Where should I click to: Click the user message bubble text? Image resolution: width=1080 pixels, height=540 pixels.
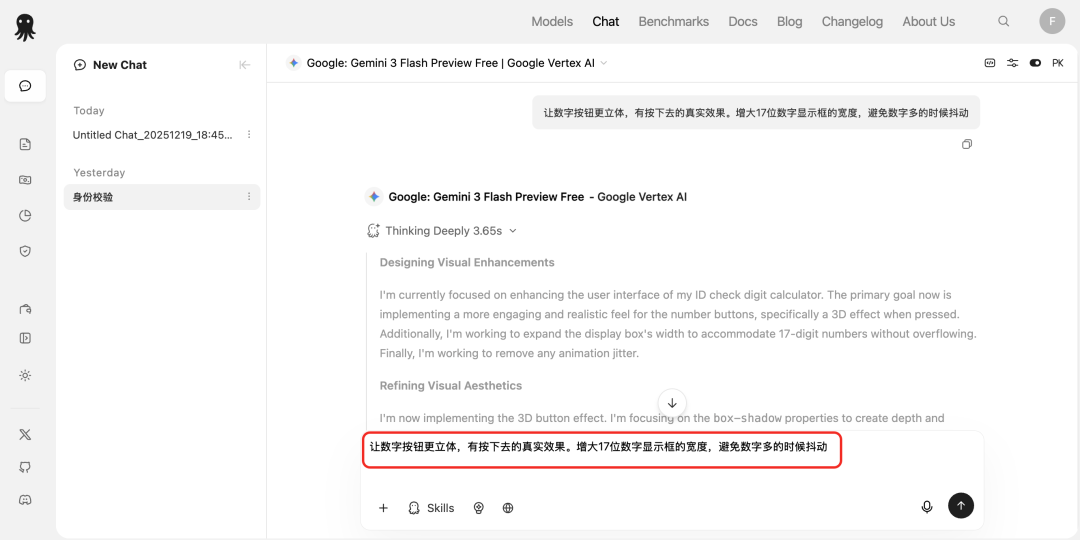click(756, 112)
